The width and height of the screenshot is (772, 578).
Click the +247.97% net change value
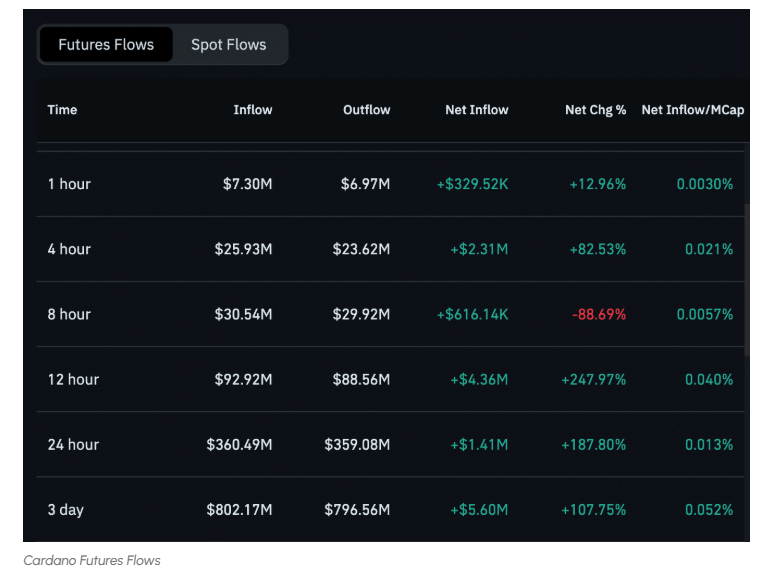click(x=594, y=379)
